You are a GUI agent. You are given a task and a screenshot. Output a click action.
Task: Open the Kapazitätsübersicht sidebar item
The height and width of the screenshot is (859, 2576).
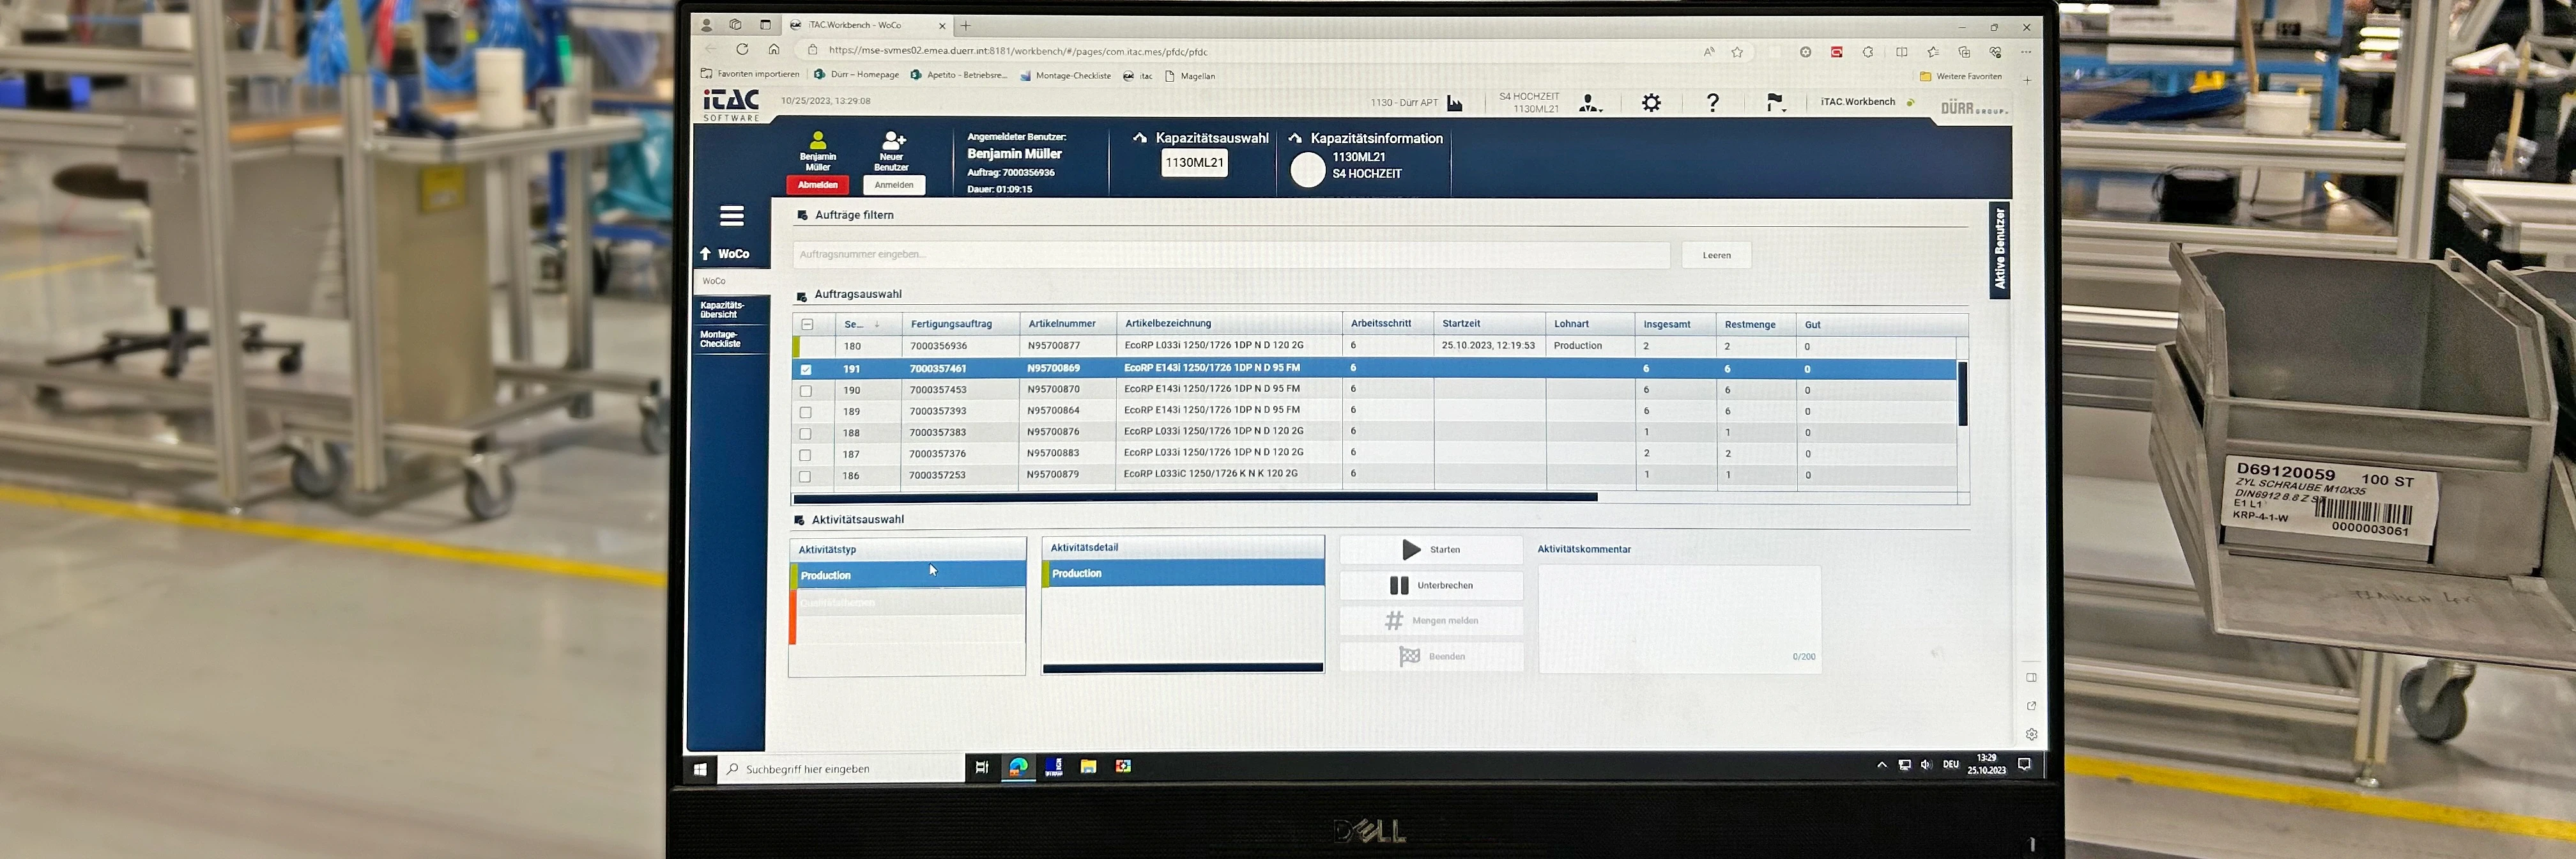722,310
